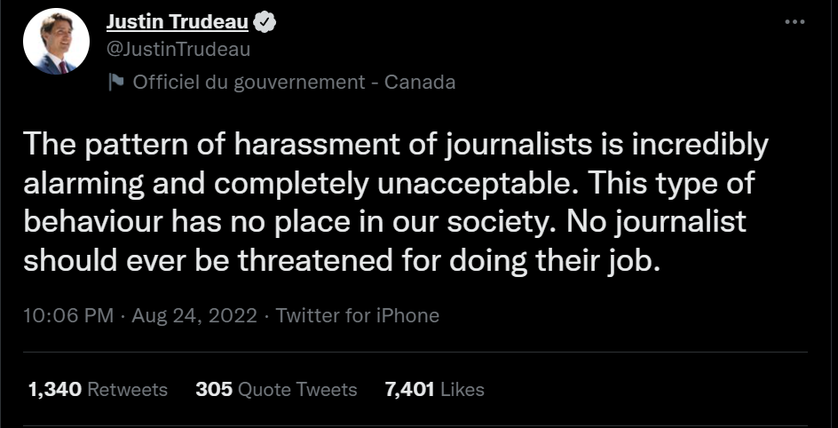Click the verified checkmark badge
Image resolution: width=838 pixels, height=428 pixels.
pos(264,22)
